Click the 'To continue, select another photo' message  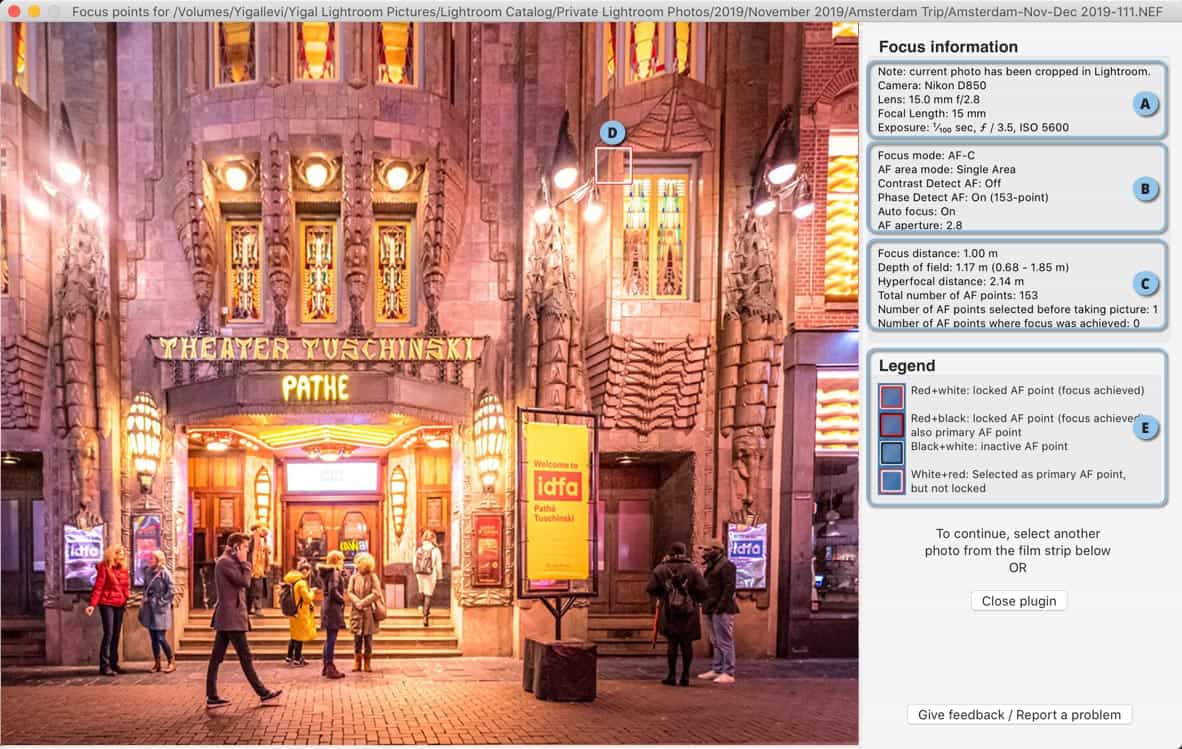point(1018,550)
